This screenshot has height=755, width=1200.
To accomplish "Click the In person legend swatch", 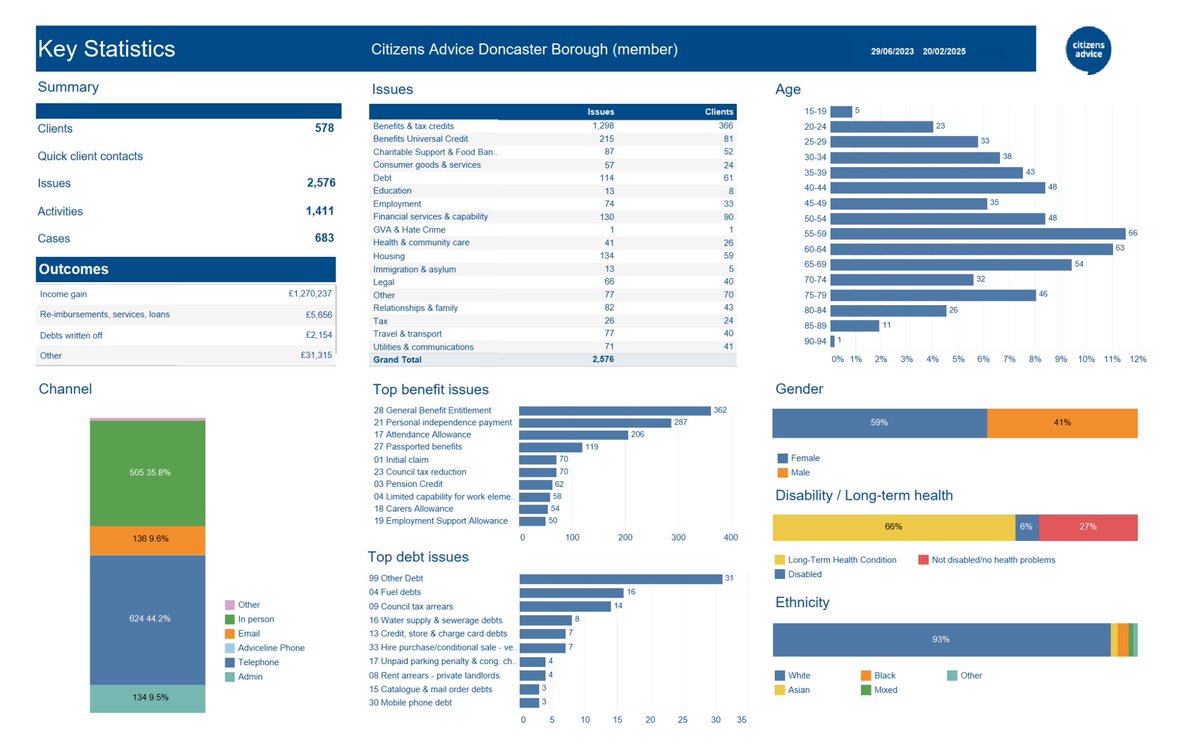I will coord(230,619).
